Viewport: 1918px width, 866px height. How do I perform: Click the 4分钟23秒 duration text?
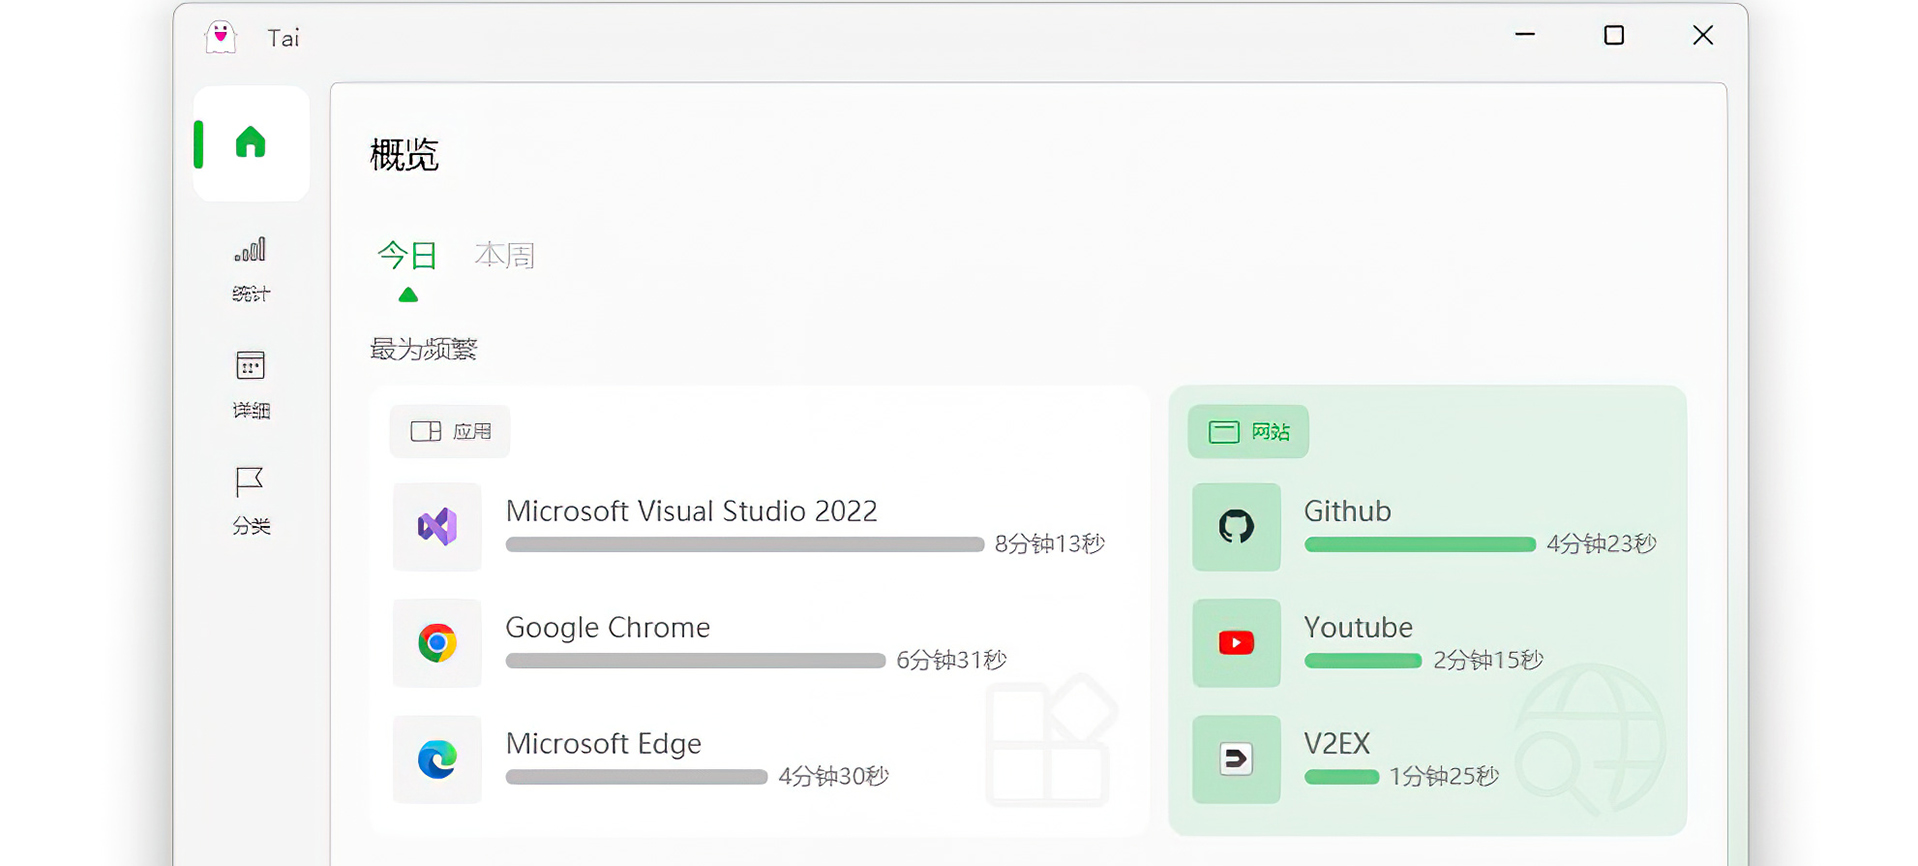click(x=1602, y=544)
